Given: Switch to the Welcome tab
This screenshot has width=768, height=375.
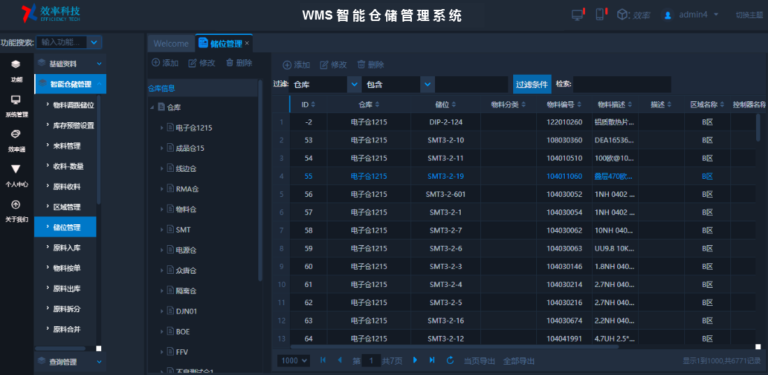Looking at the screenshot, I should (171, 44).
